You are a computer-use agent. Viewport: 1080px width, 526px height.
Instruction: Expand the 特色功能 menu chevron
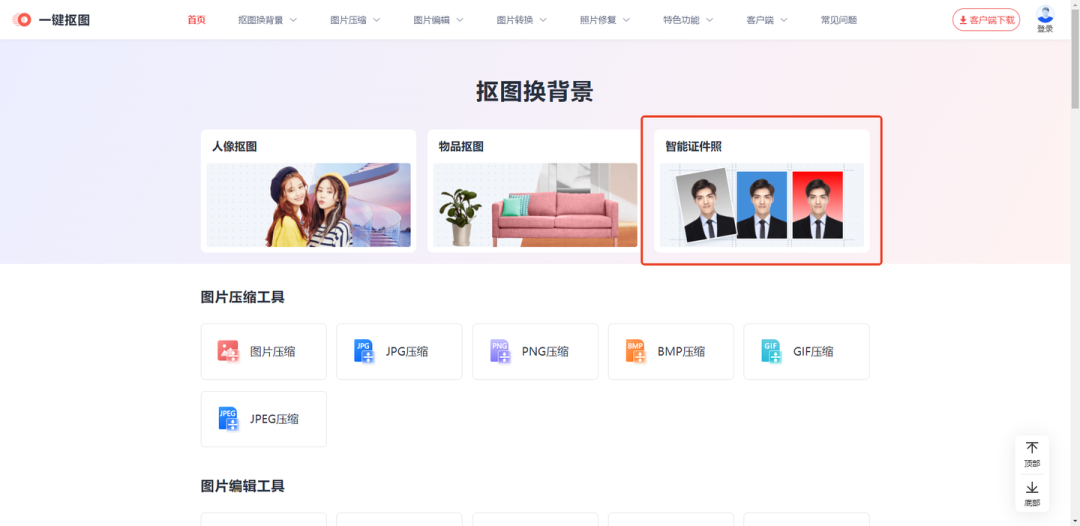tap(709, 20)
